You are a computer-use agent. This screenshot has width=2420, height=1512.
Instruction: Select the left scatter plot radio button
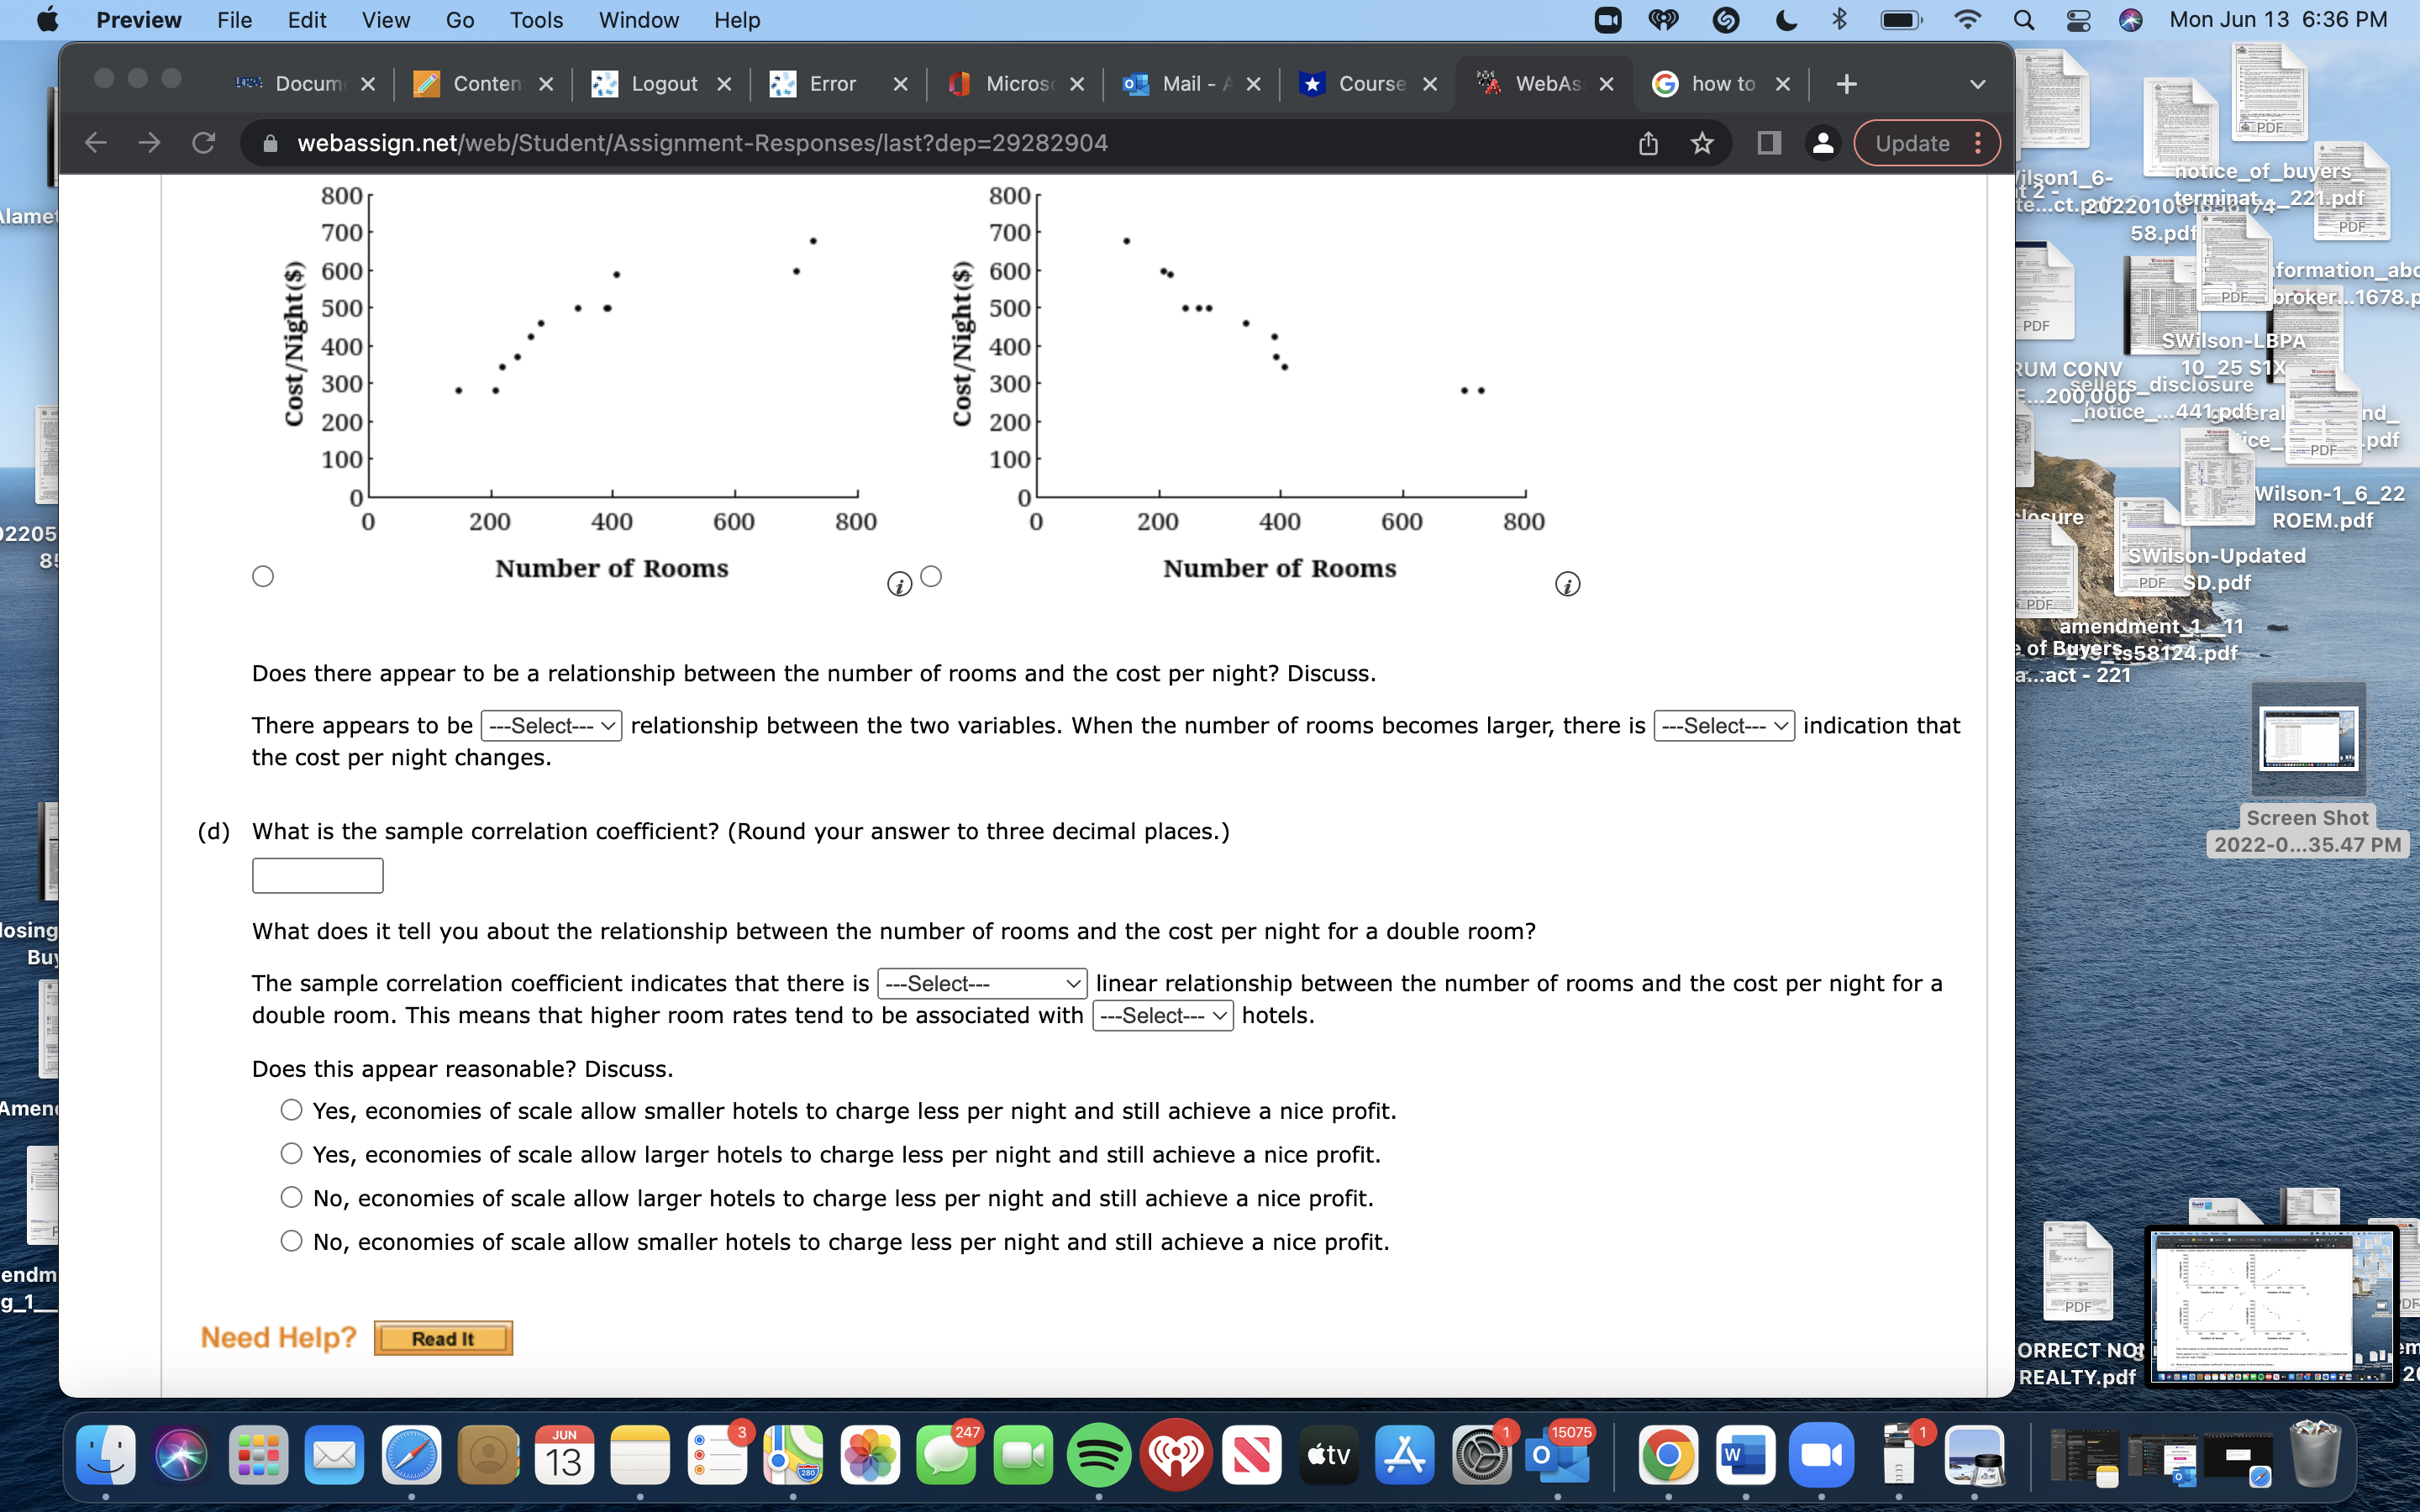(262, 575)
